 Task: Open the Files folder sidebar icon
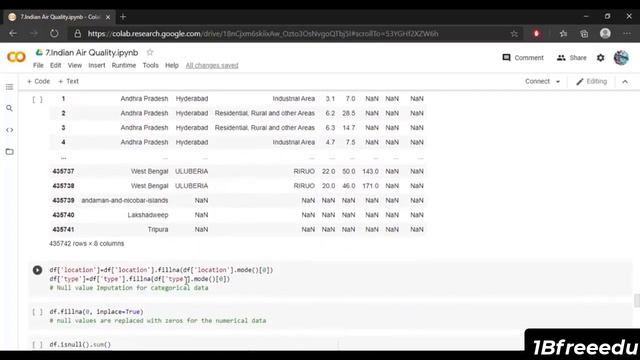click(9, 151)
